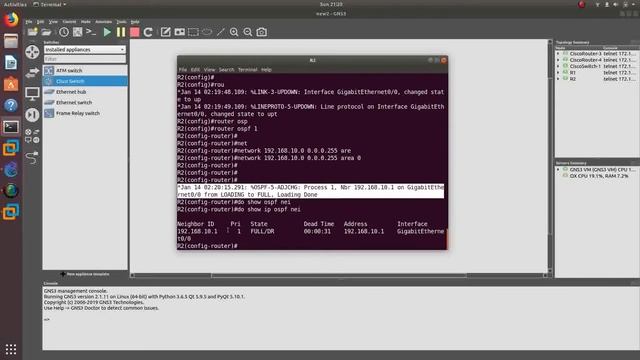Toggle show interface labels icon
640x360 pixels.
pyautogui.click(x=77, y=32)
